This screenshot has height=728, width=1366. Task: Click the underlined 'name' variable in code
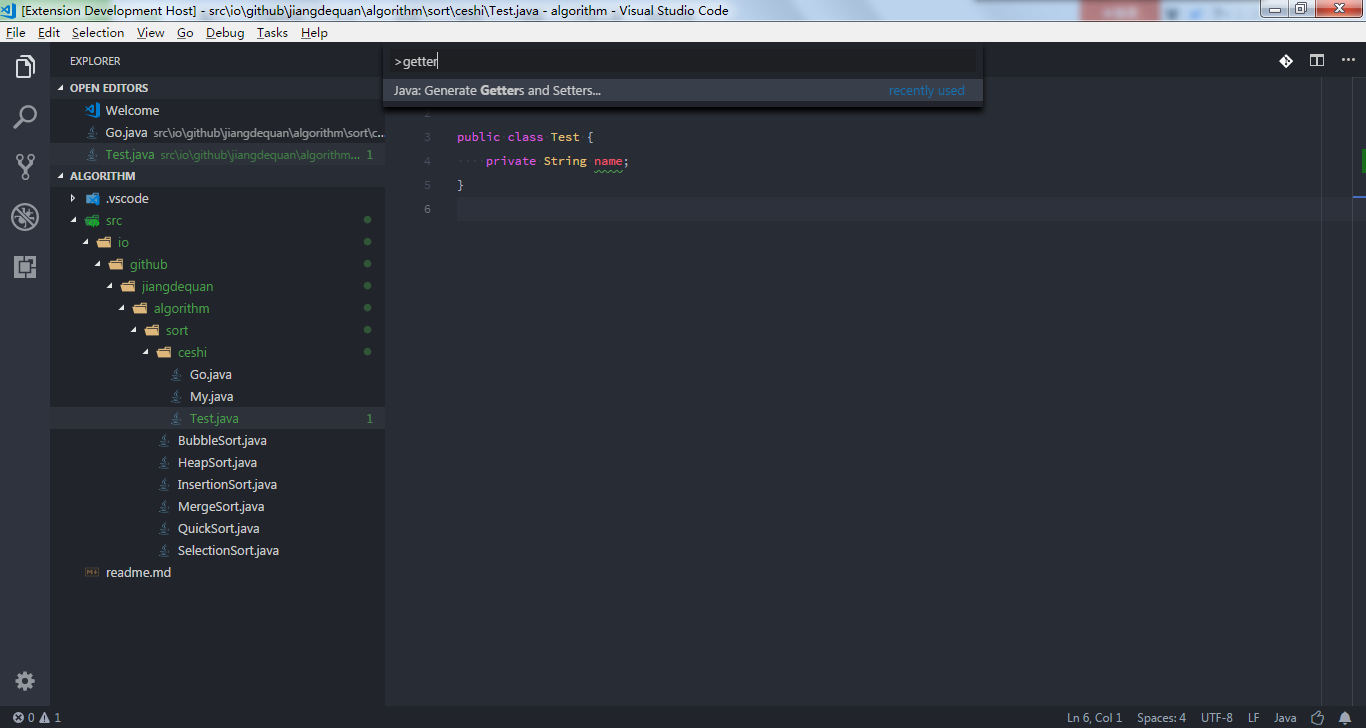tap(608, 161)
